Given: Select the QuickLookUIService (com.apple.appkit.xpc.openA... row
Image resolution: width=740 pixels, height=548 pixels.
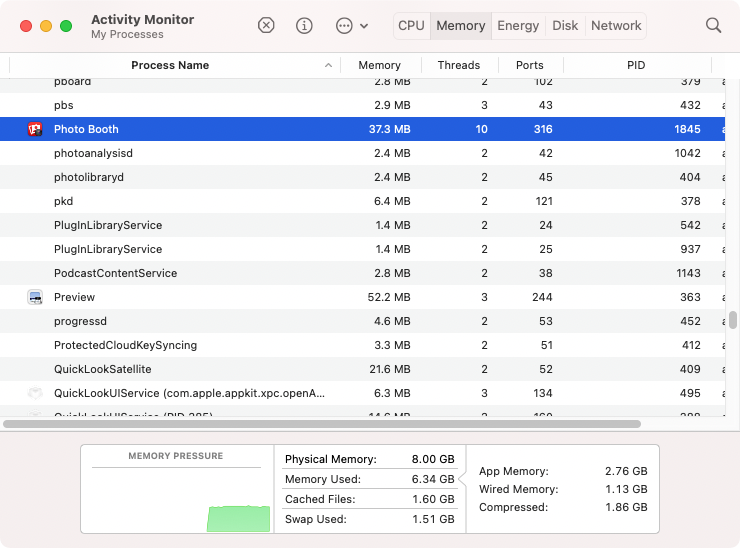Looking at the screenshot, I should click(x=362, y=393).
